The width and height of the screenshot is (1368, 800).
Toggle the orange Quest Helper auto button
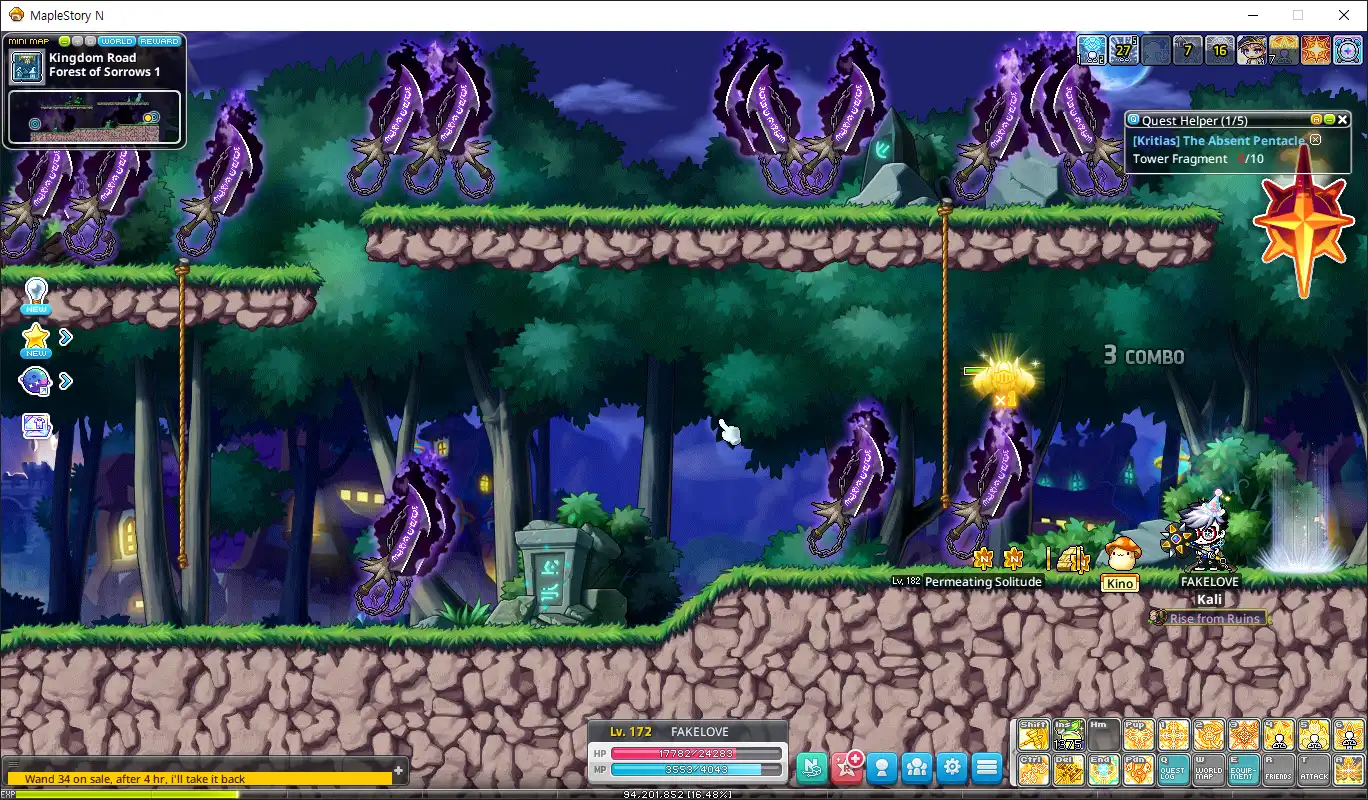(1316, 119)
